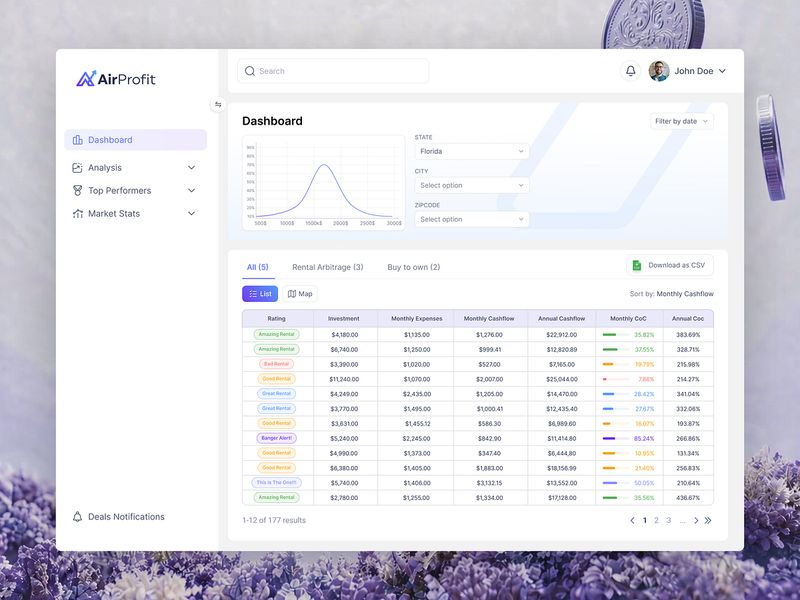The image size is (800, 600).
Task: Click the $25,044.00 annual cashflow cell
Action: point(562,380)
